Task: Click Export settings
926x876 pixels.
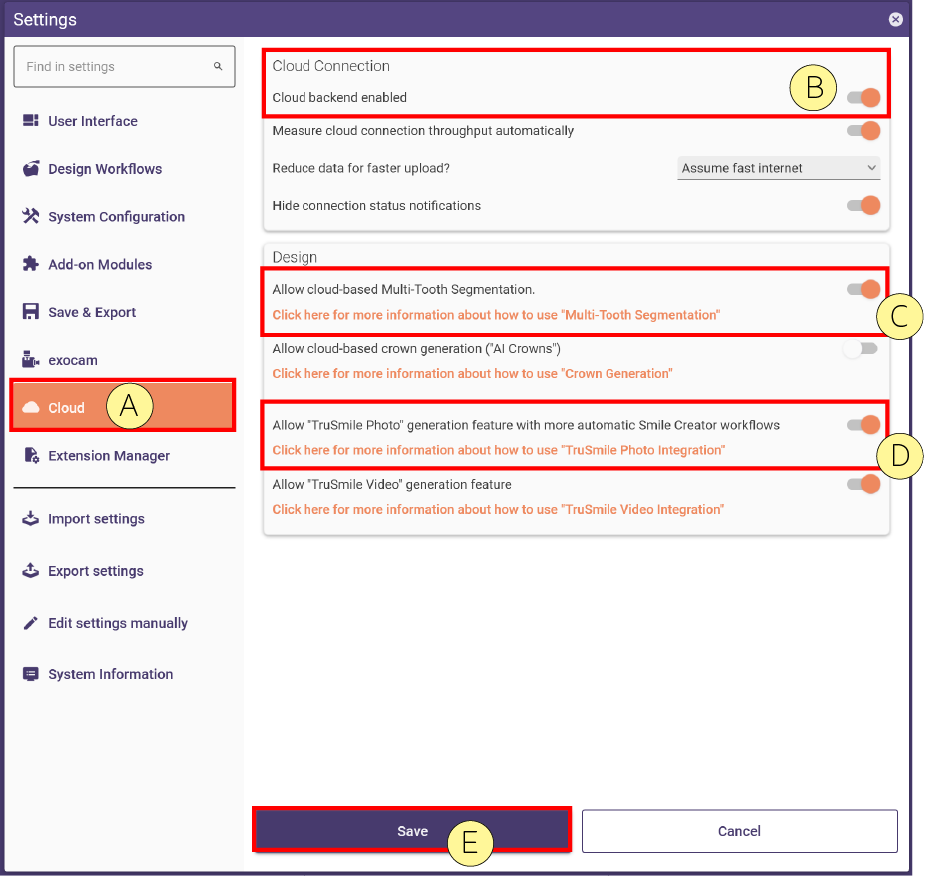Action: [96, 571]
